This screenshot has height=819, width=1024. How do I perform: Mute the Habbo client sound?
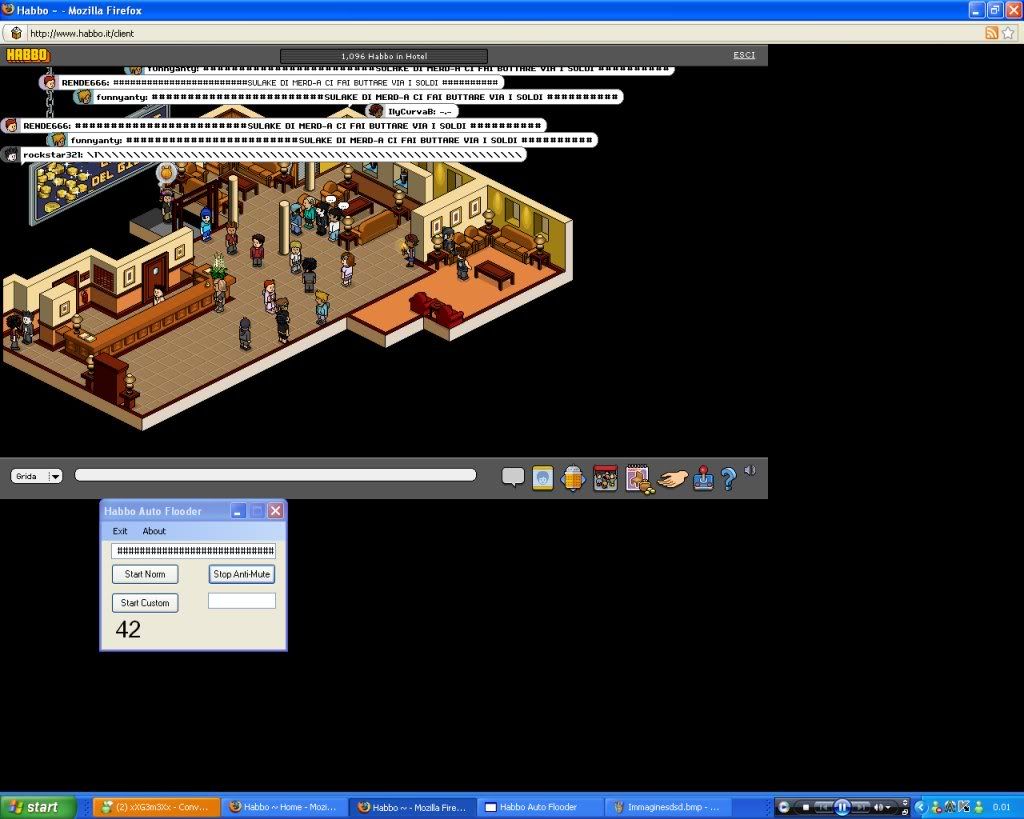pyautogui.click(x=750, y=470)
